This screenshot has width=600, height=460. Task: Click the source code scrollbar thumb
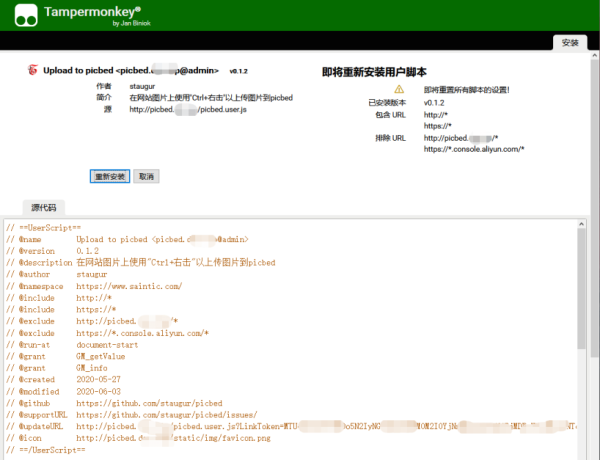pos(582,289)
